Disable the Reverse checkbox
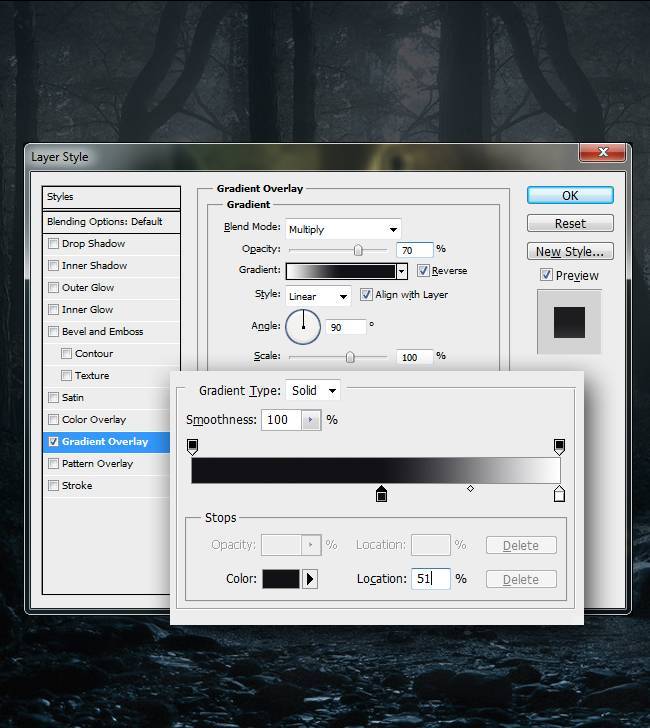650x728 pixels. (423, 271)
